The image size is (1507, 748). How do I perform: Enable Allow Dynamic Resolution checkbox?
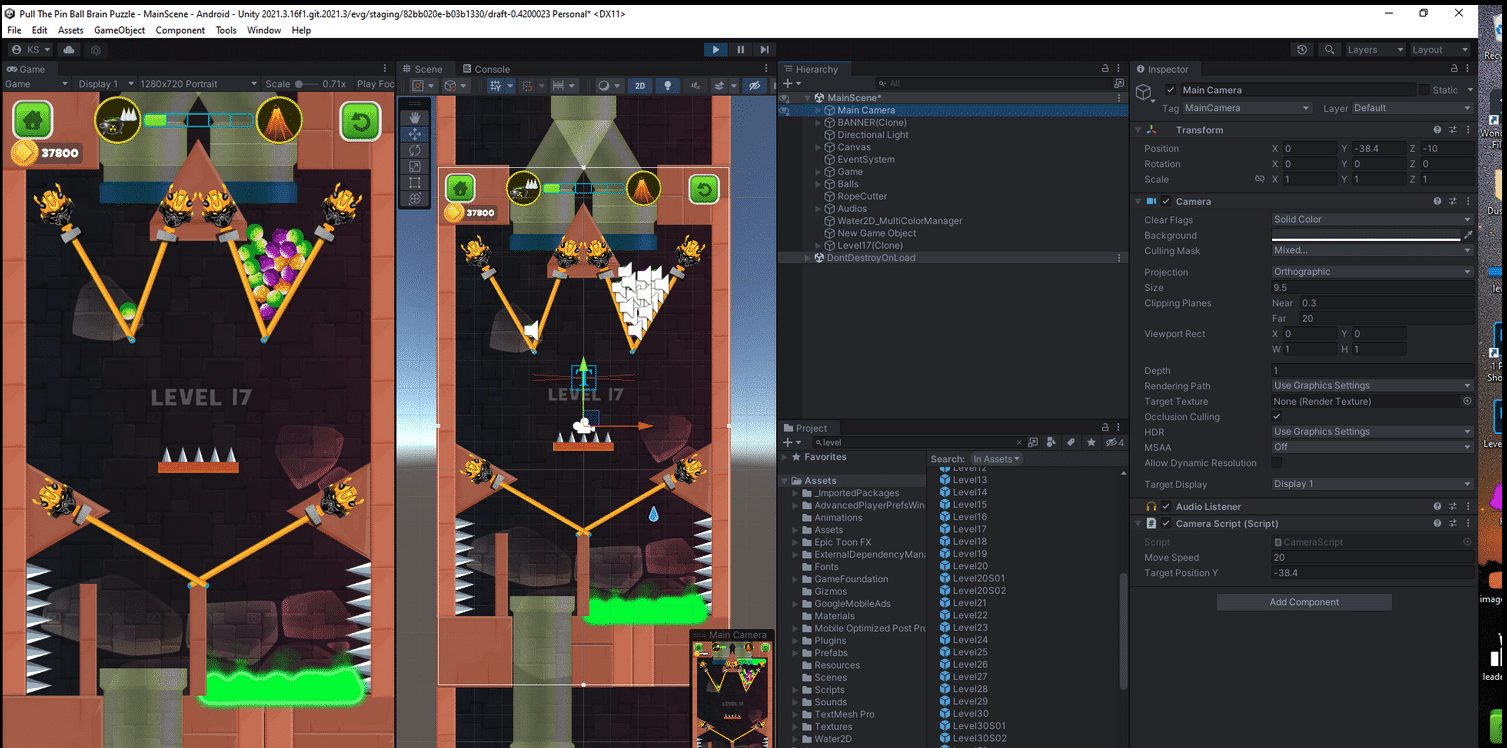(1277, 463)
